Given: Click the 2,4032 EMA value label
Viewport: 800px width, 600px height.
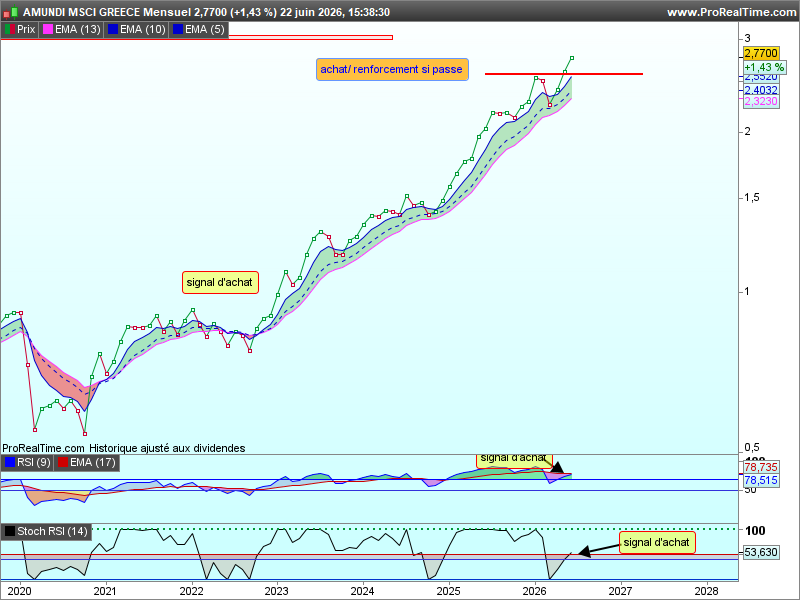Looking at the screenshot, I should [761, 90].
